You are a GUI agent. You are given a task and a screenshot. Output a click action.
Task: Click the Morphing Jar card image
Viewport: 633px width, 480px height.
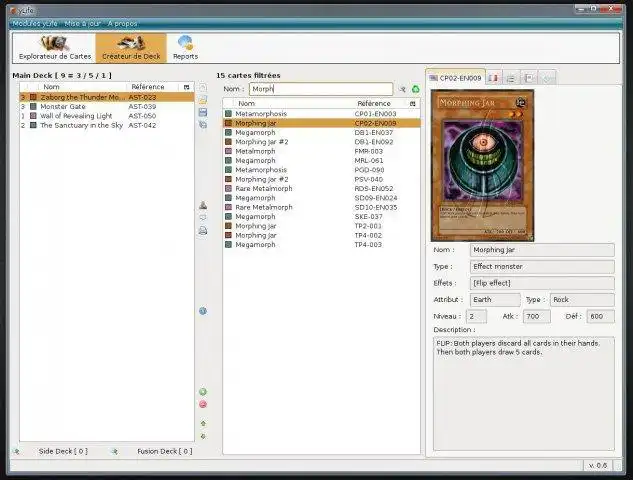[x=482, y=166]
